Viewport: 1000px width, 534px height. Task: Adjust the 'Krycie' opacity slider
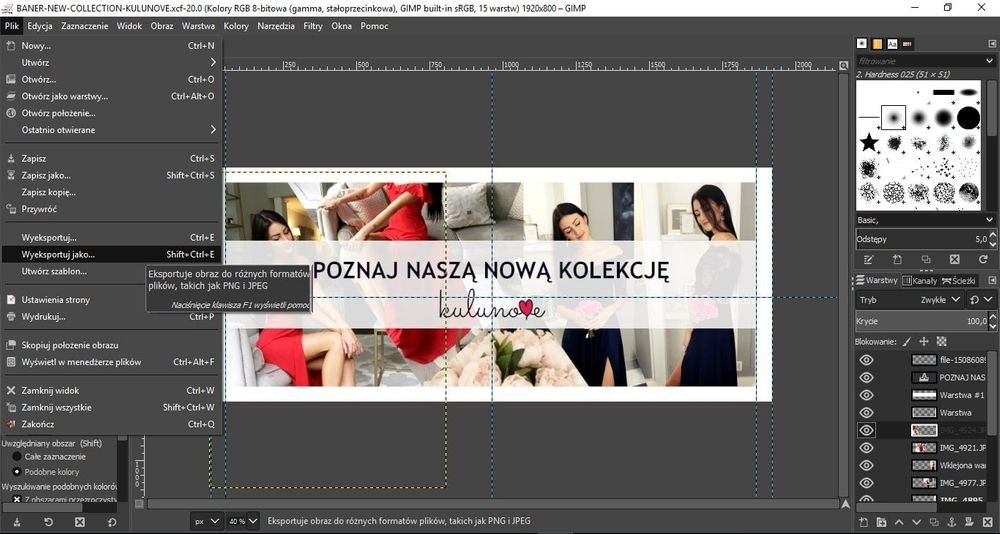(922, 321)
